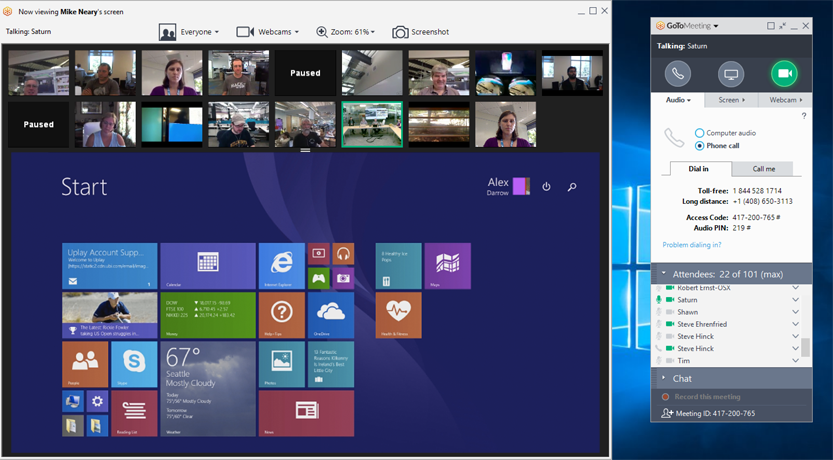Open the PC settings gear tile
Image resolution: width=833 pixels, height=460 pixels.
click(x=97, y=402)
